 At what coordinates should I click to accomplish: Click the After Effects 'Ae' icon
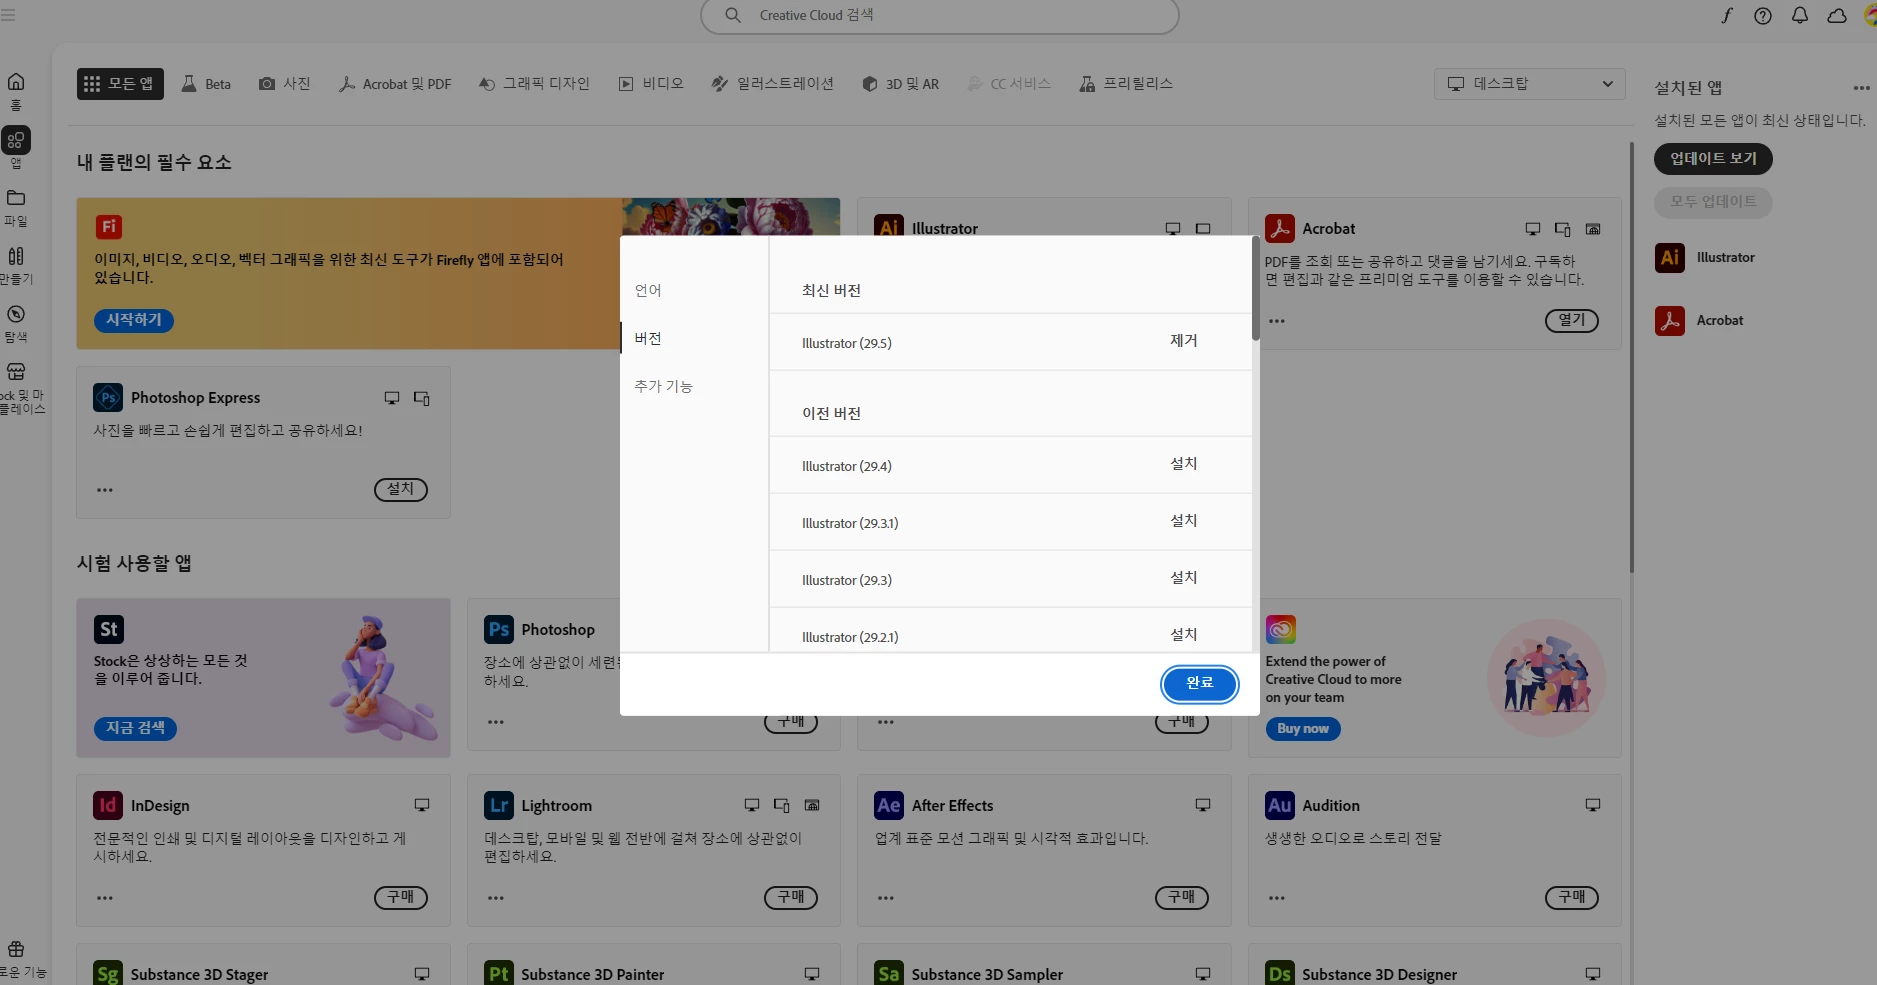[x=889, y=805]
